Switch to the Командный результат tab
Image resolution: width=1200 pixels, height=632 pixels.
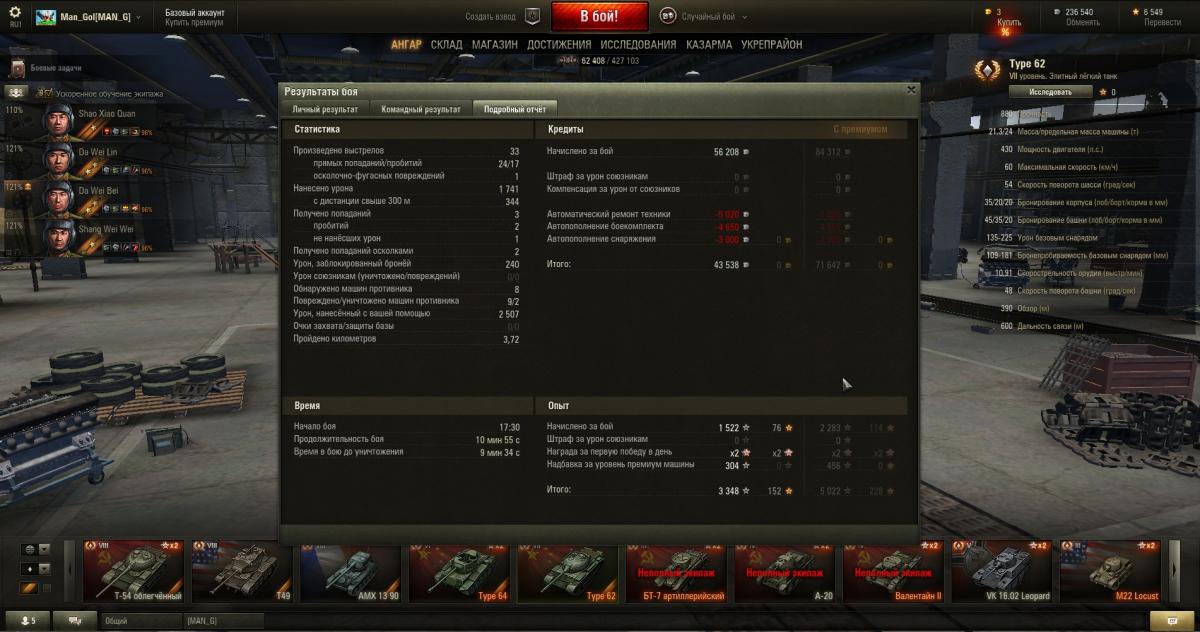click(428, 108)
